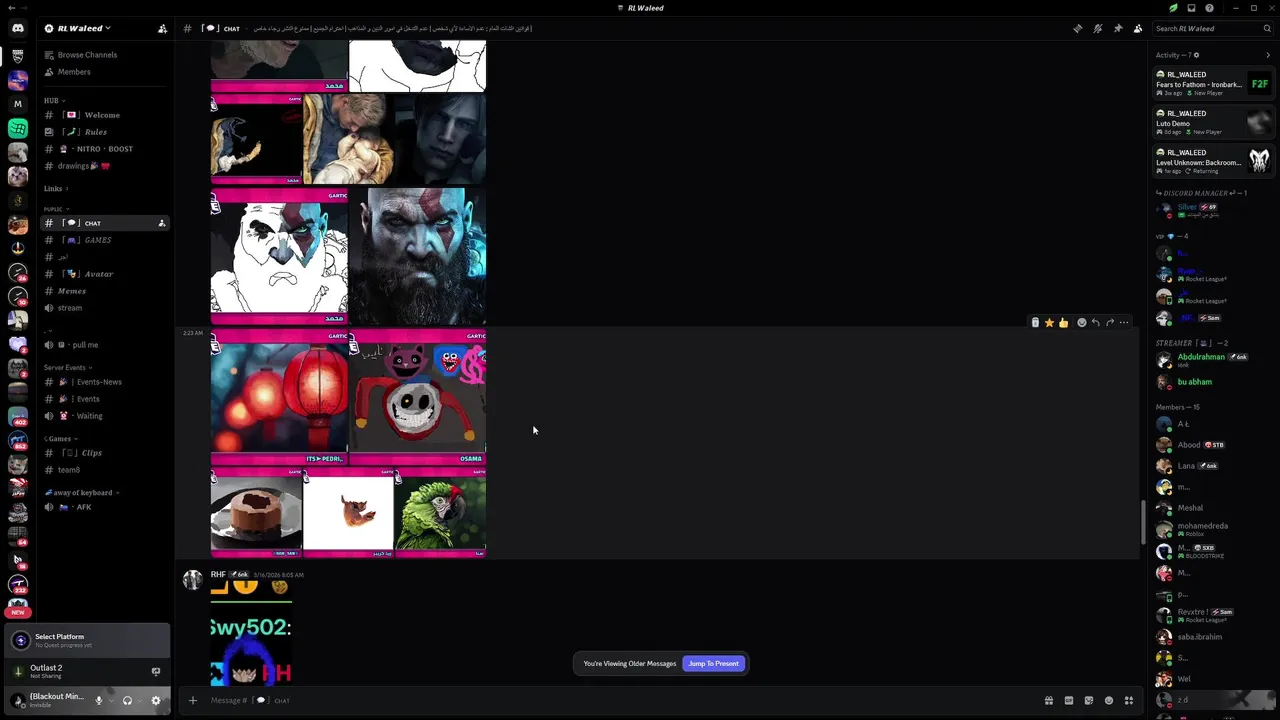Collapse away of keyboard category
This screenshot has height=720, width=1280.
pos(82,493)
